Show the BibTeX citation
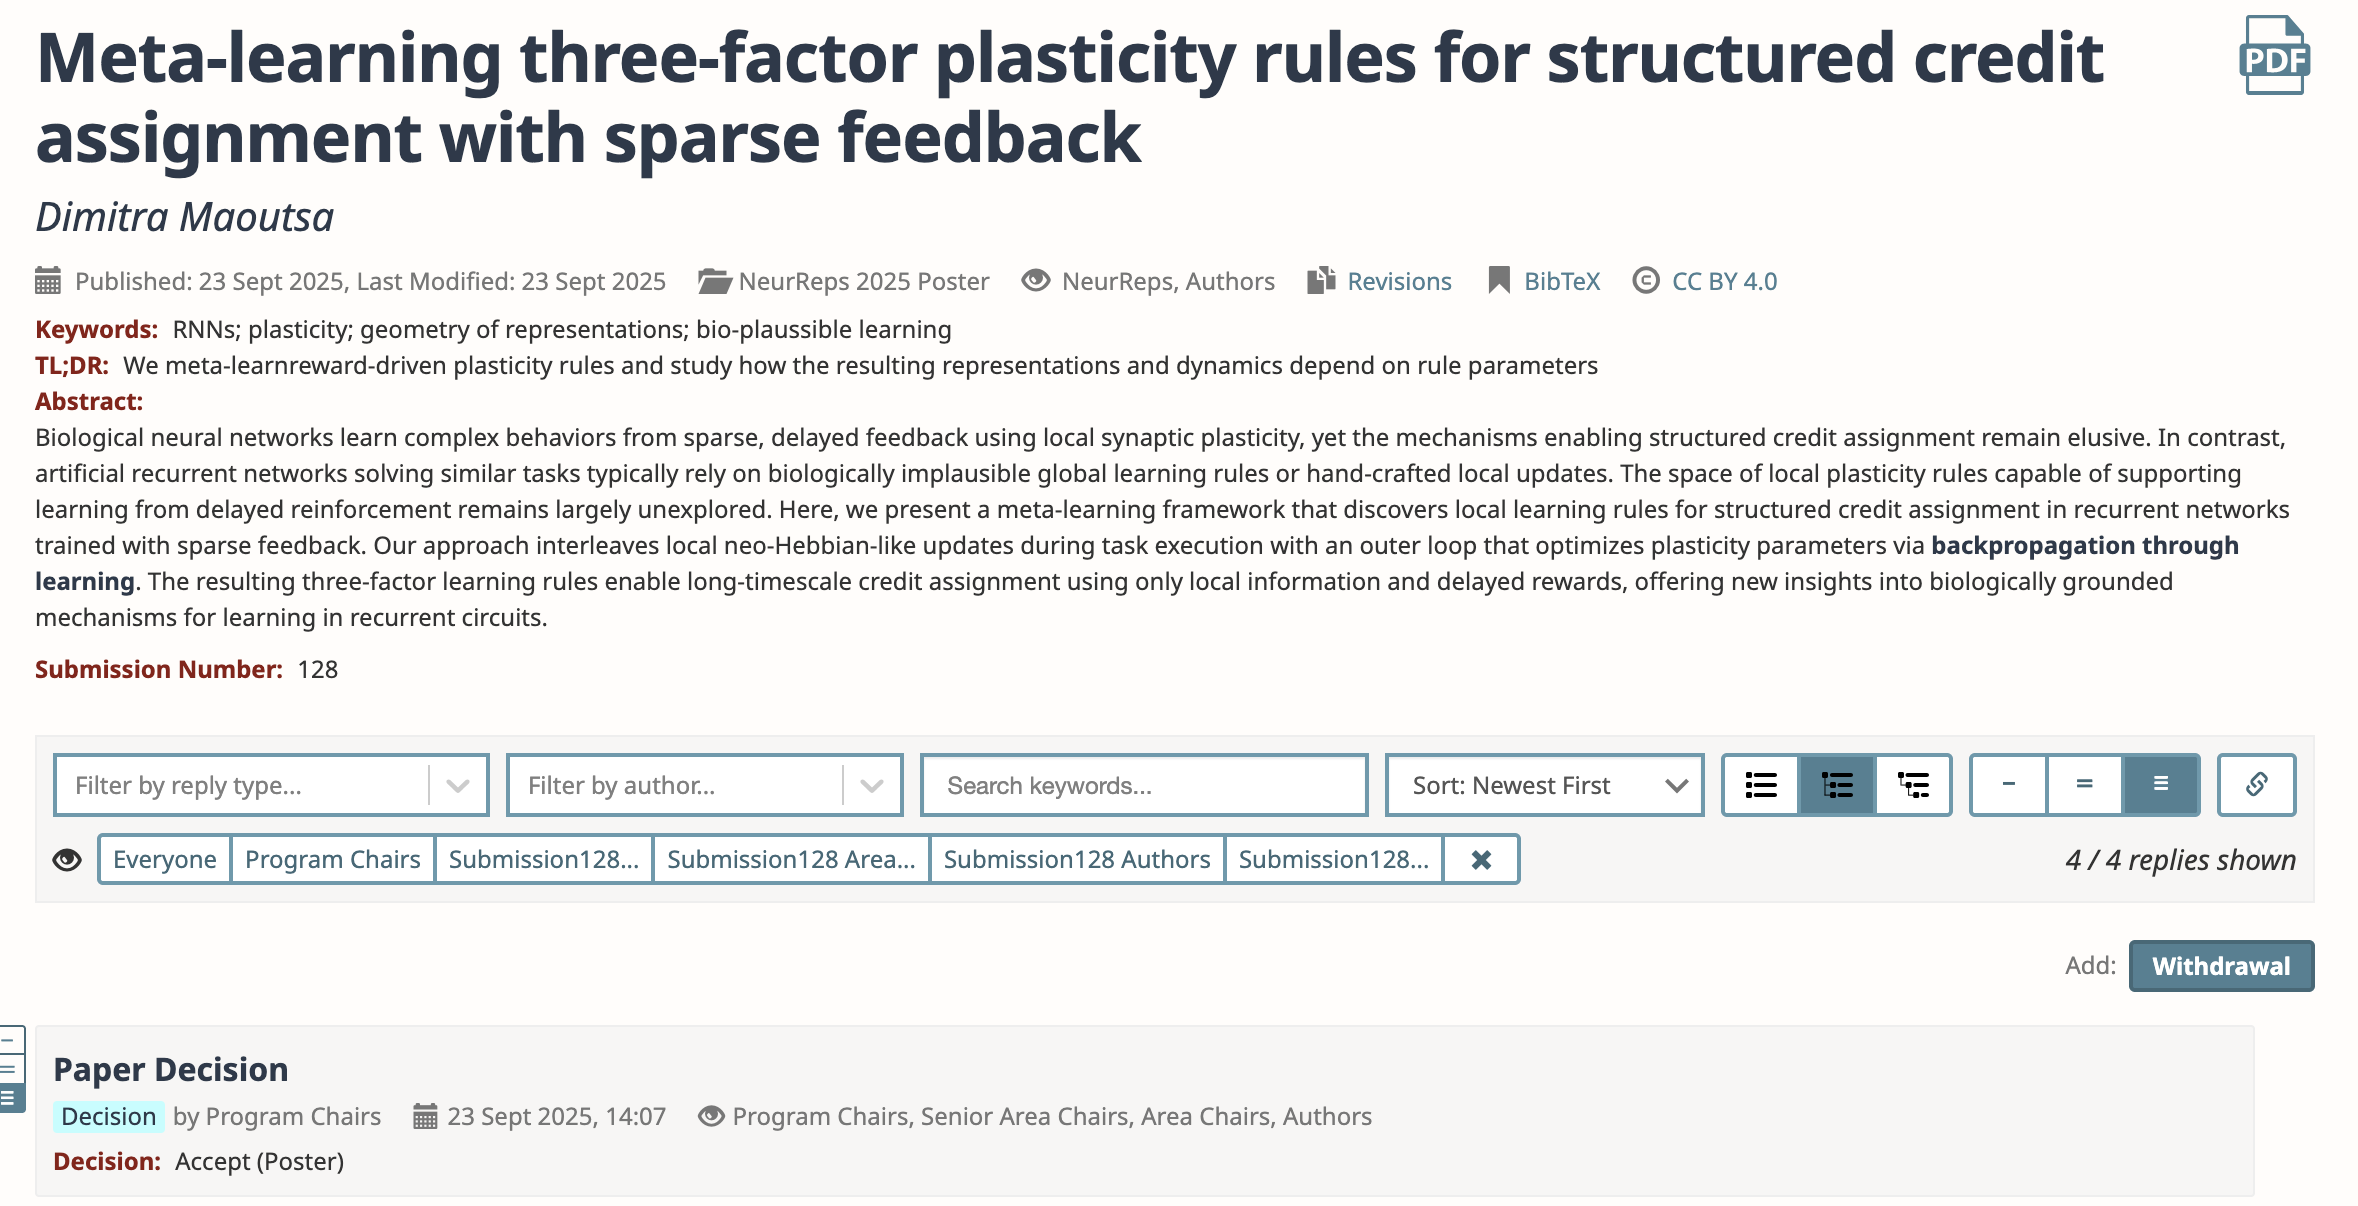The width and height of the screenshot is (2358, 1206). point(1561,281)
